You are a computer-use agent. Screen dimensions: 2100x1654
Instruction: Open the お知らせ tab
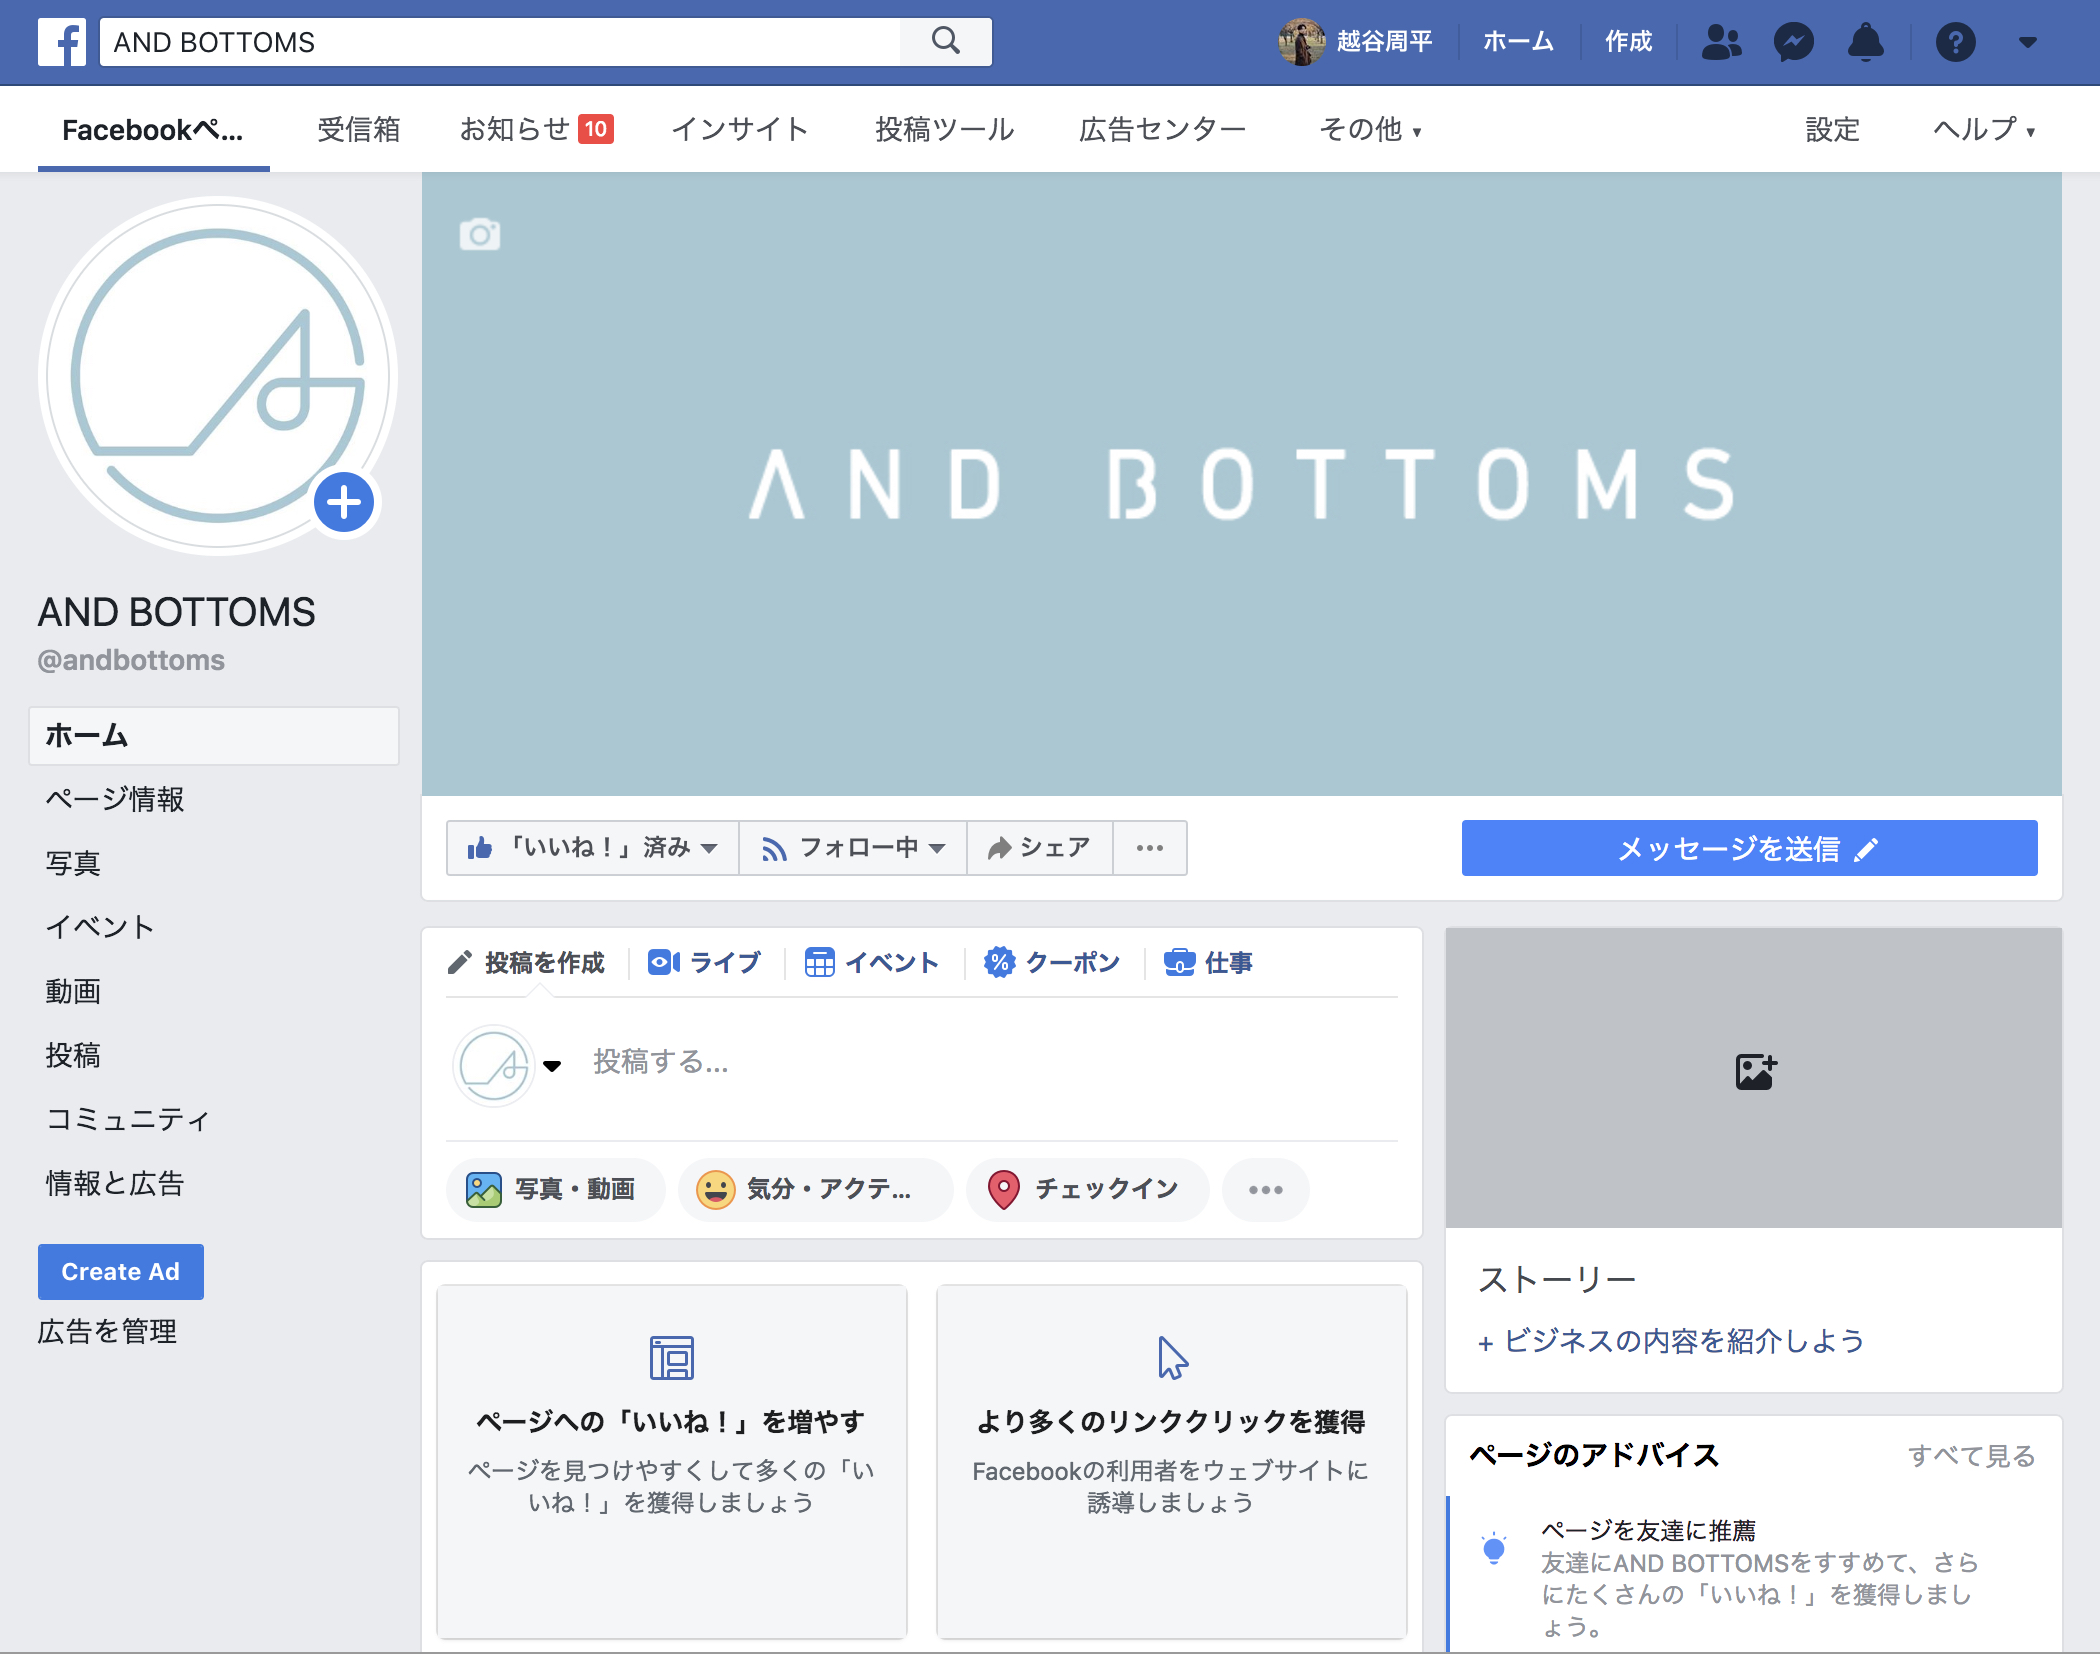click(536, 129)
